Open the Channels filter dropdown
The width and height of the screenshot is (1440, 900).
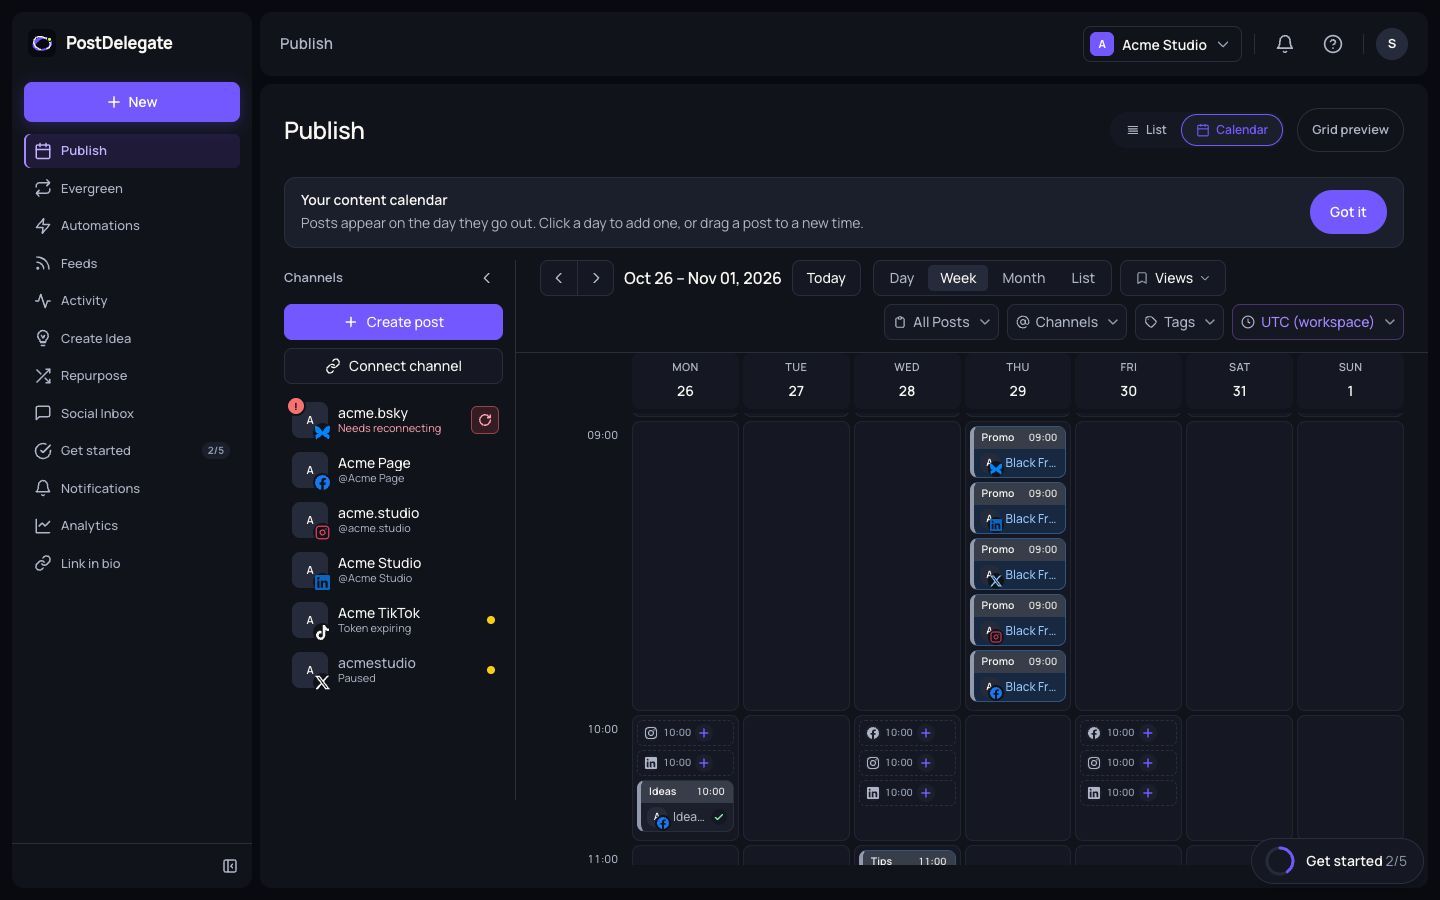tap(1067, 322)
